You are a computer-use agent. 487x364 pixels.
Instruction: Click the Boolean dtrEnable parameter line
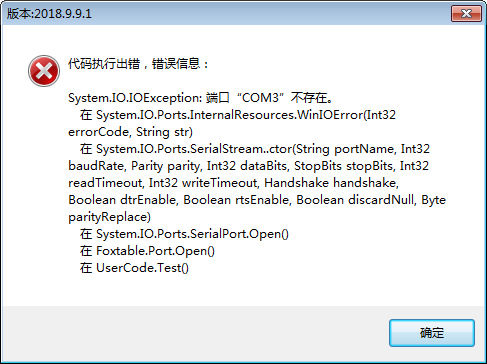coord(257,200)
